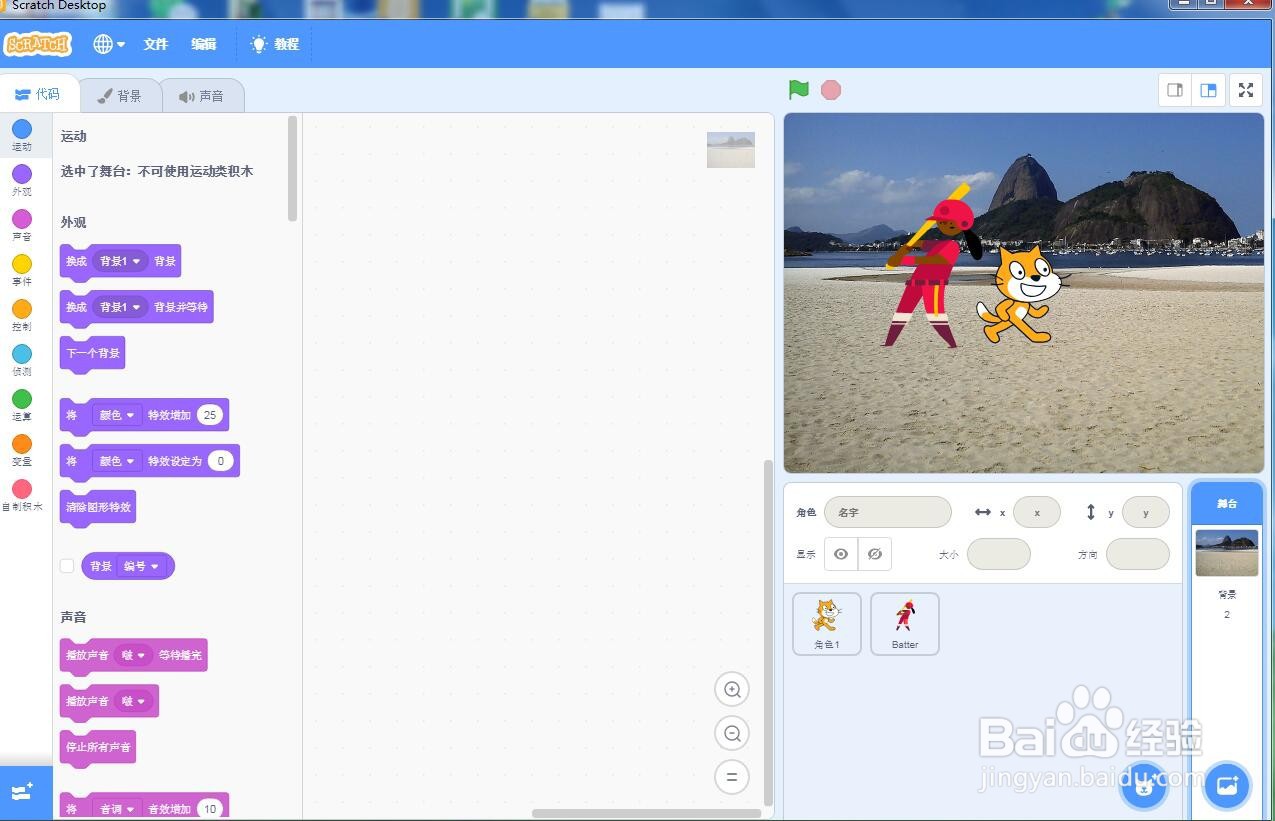Image resolution: width=1275 pixels, height=821 pixels.
Task: Open the language globe menu
Action: (x=109, y=44)
